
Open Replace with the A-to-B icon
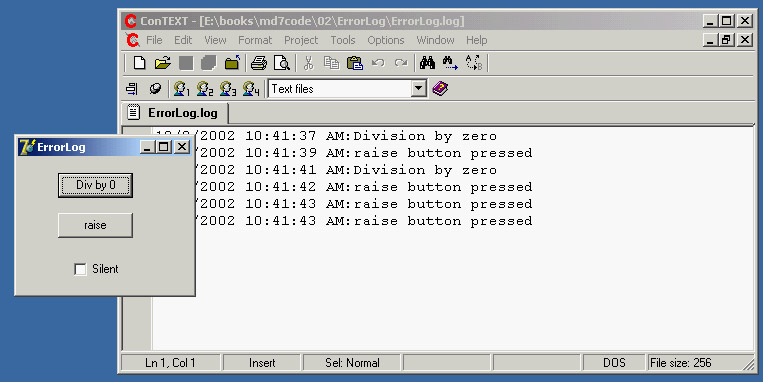point(473,63)
